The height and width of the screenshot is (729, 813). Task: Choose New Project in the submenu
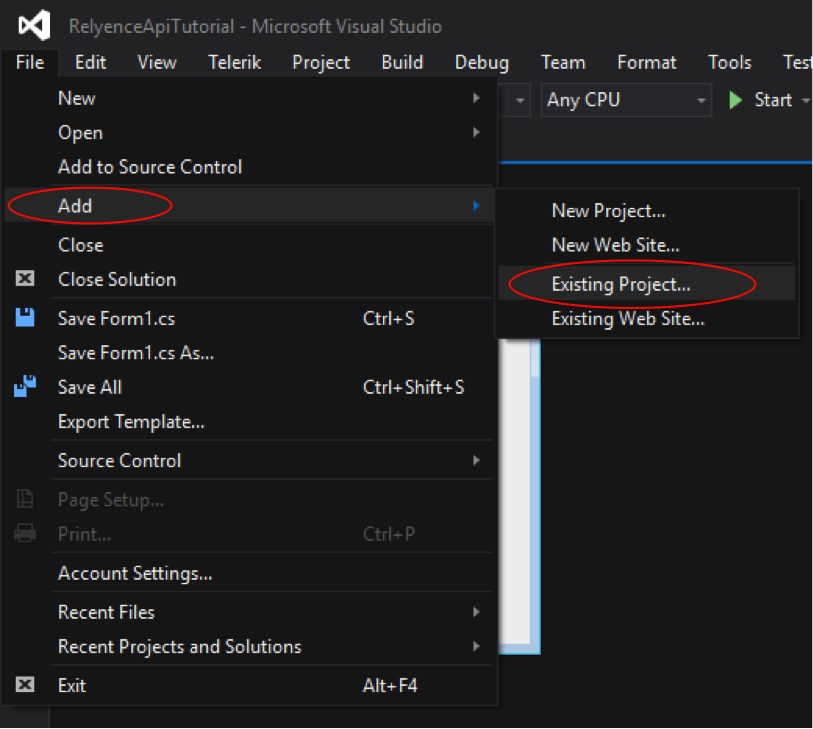(x=608, y=210)
